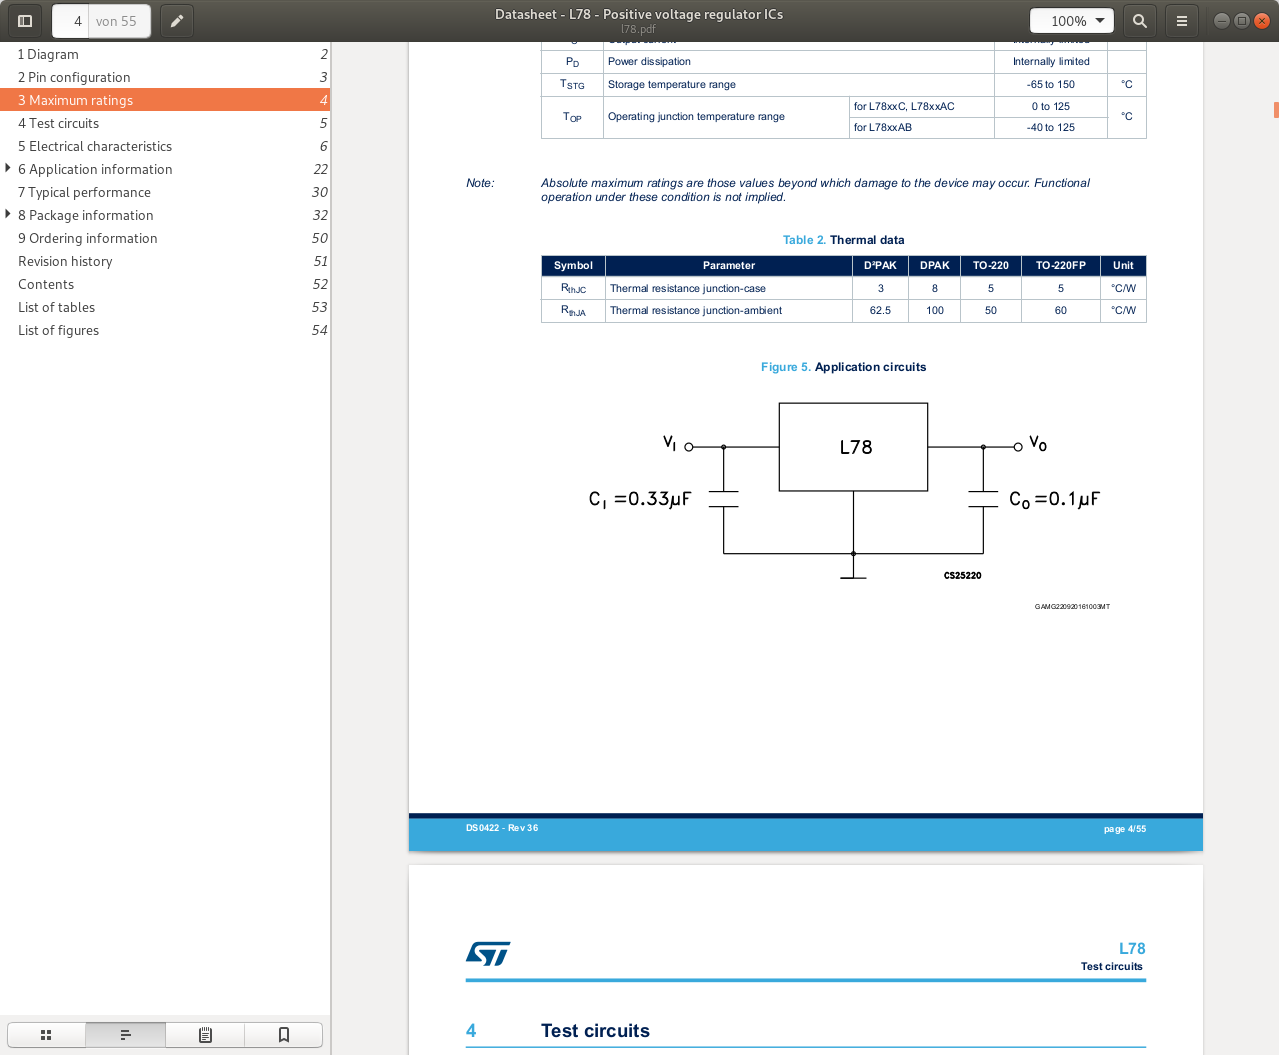The width and height of the screenshot is (1279, 1055).
Task: Switch sidebar to annotations view
Action: [x=205, y=1035]
